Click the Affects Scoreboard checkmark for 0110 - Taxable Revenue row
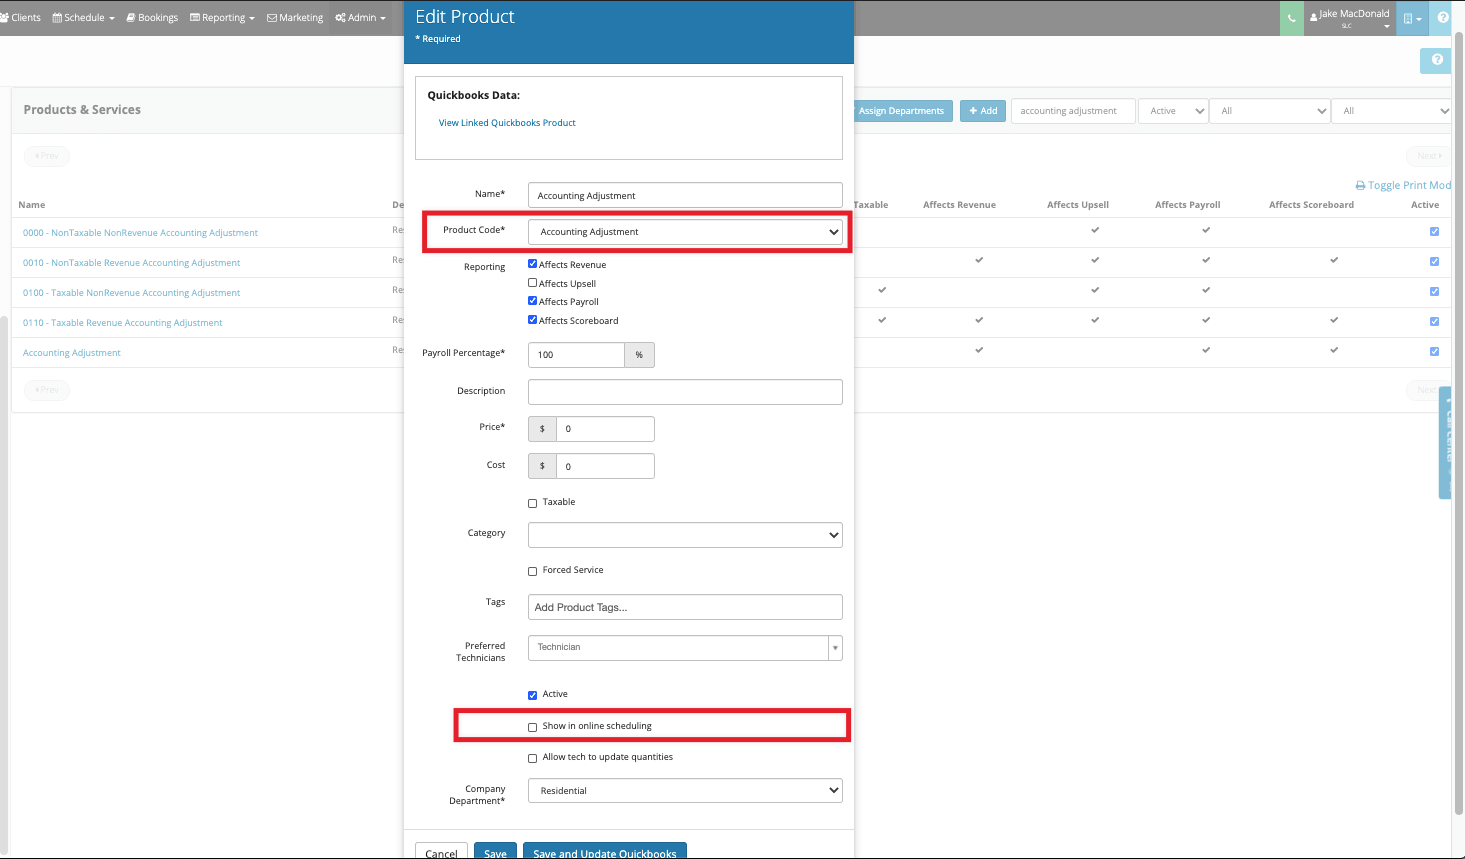Screen dimensions: 1465x859 (x=1334, y=320)
